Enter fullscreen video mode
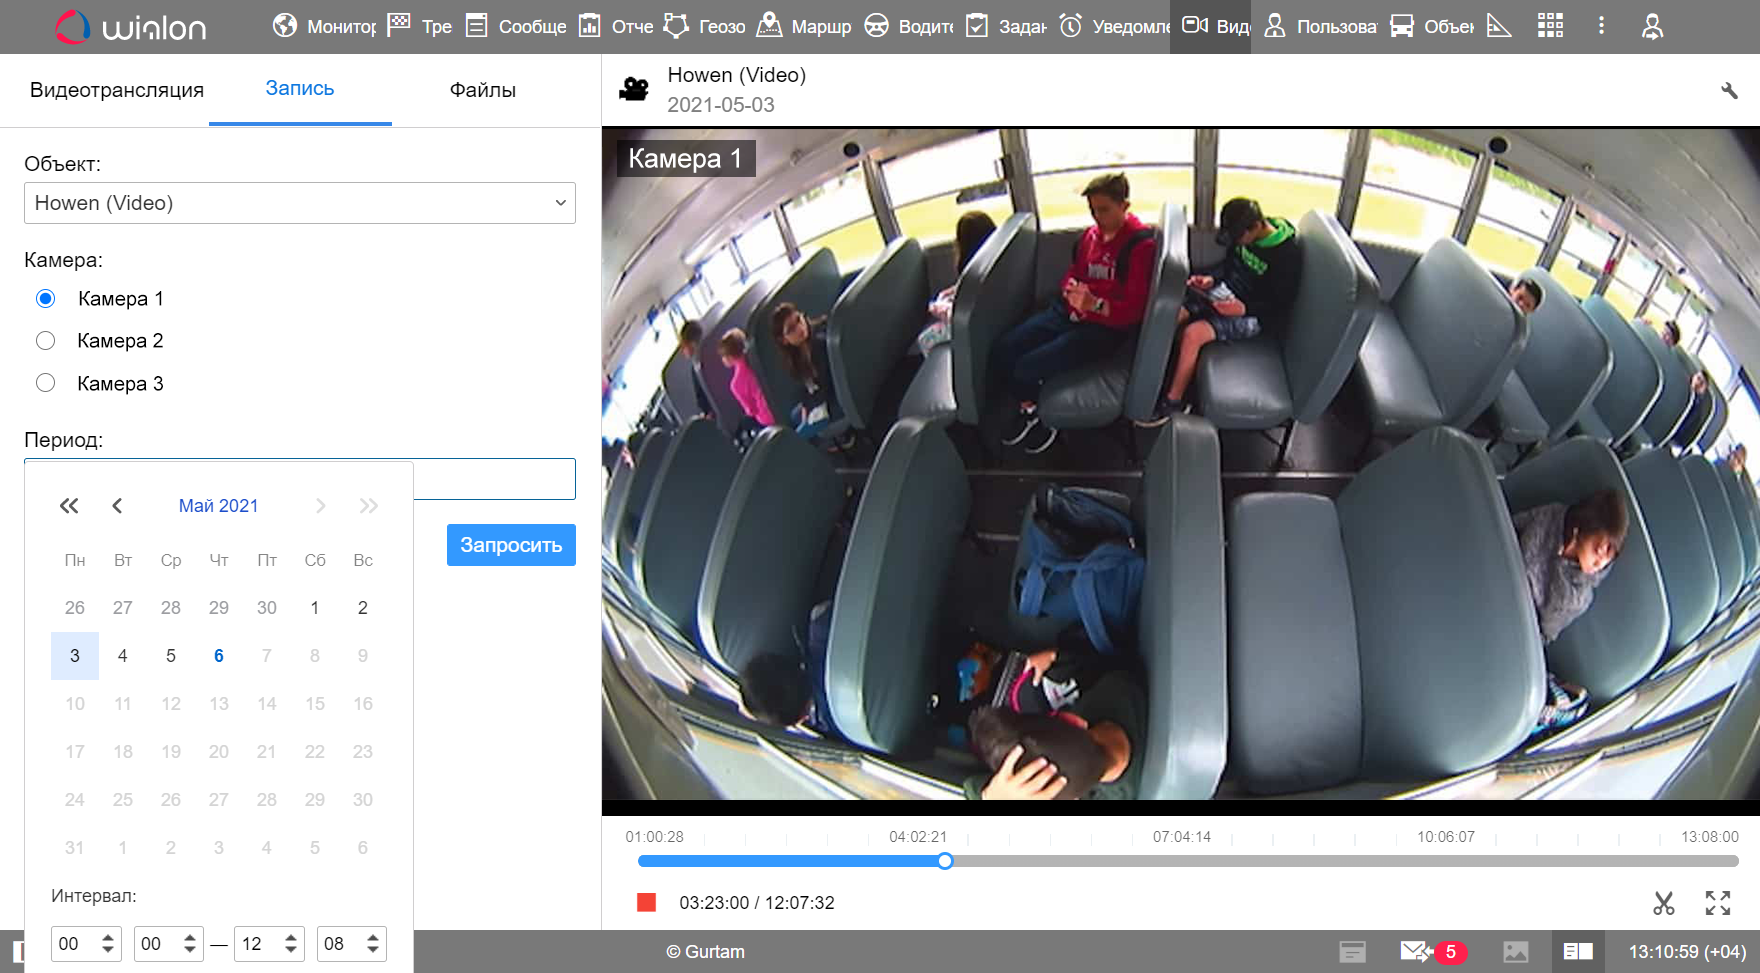Image resolution: width=1760 pixels, height=973 pixels. click(x=1717, y=903)
